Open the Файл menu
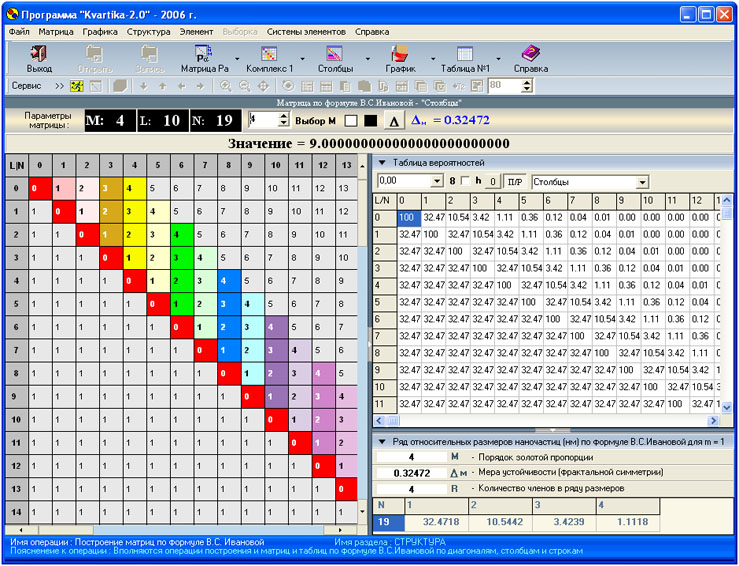This screenshot has height=566, width=739. [19, 32]
